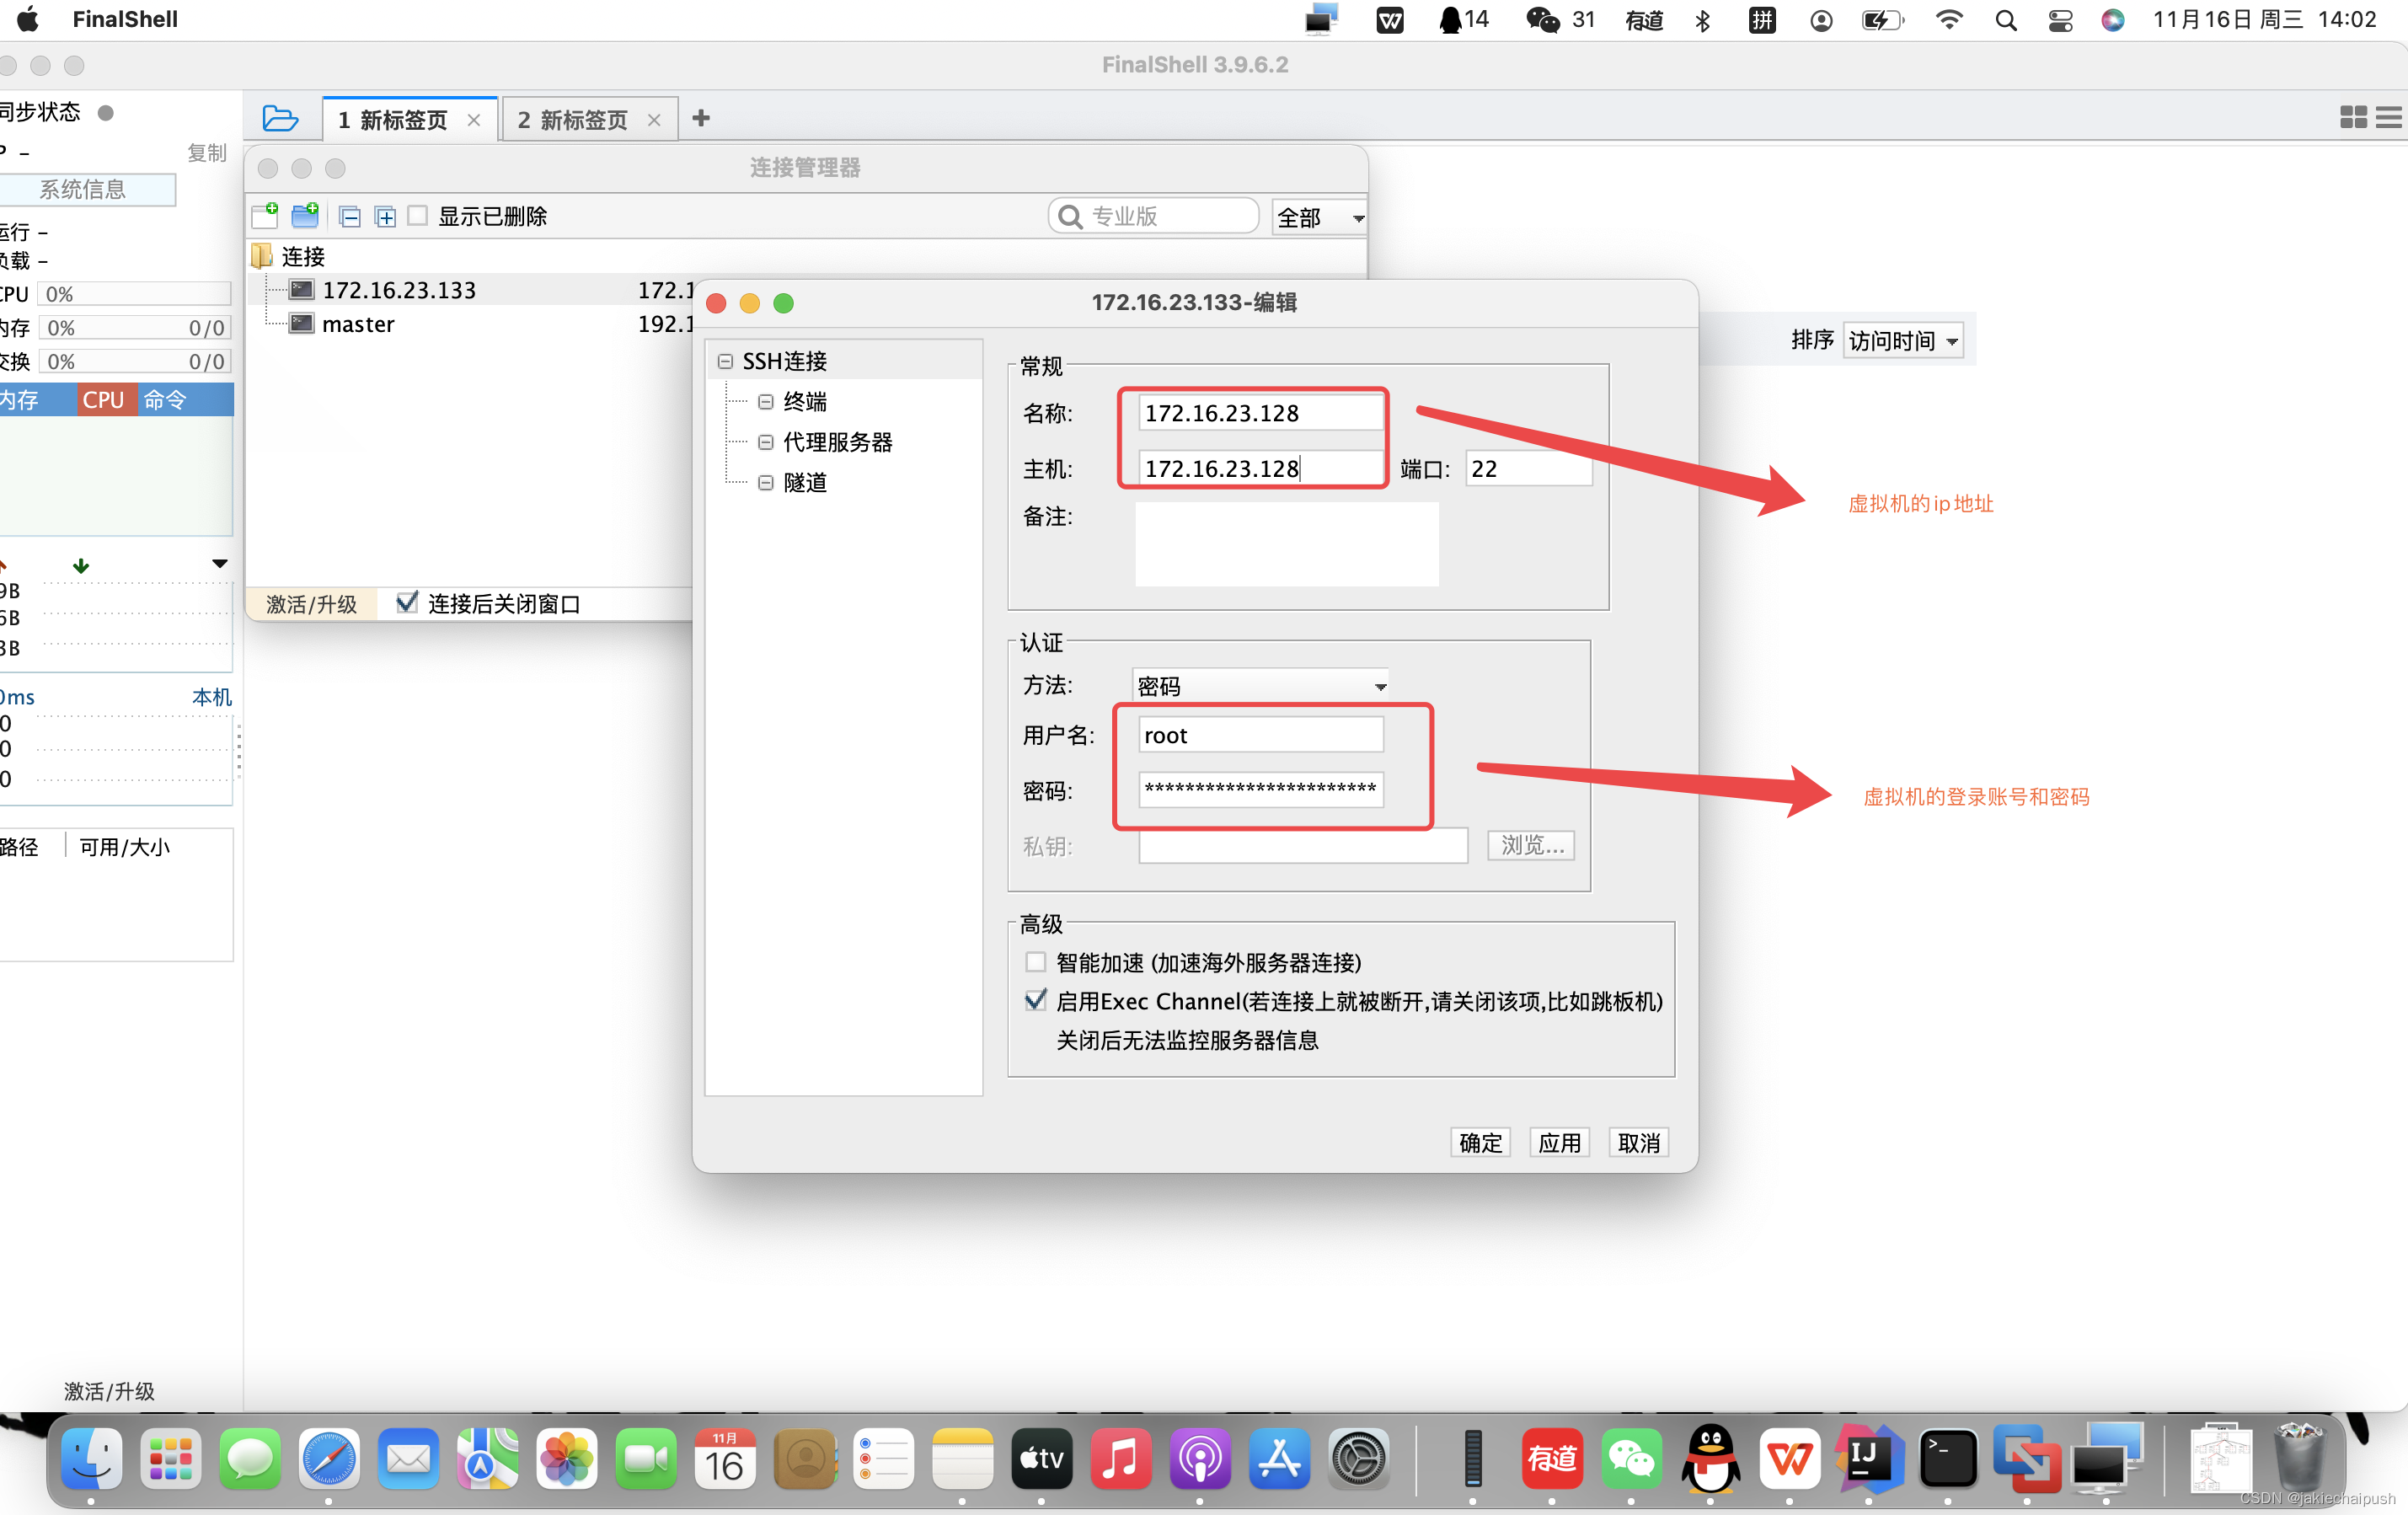
Task: Select 终端 in settings tree
Action: click(805, 402)
